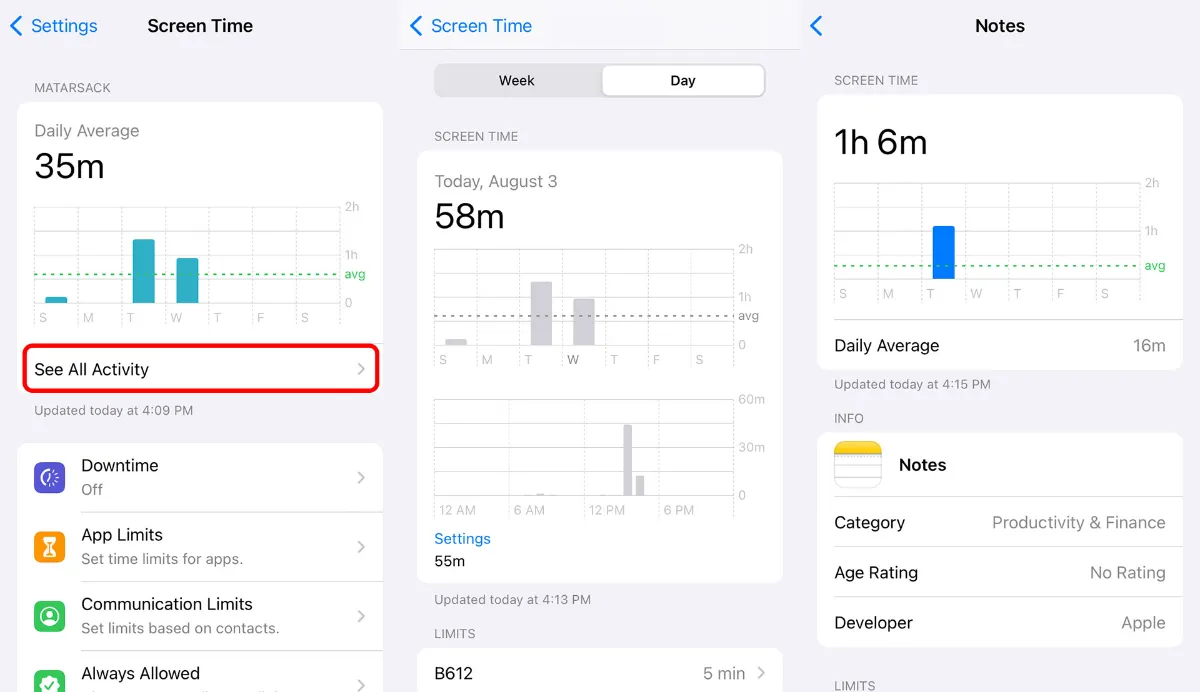This screenshot has width=1200, height=692.
Task: Open Communication Limits via its green icon
Action: tap(48, 615)
